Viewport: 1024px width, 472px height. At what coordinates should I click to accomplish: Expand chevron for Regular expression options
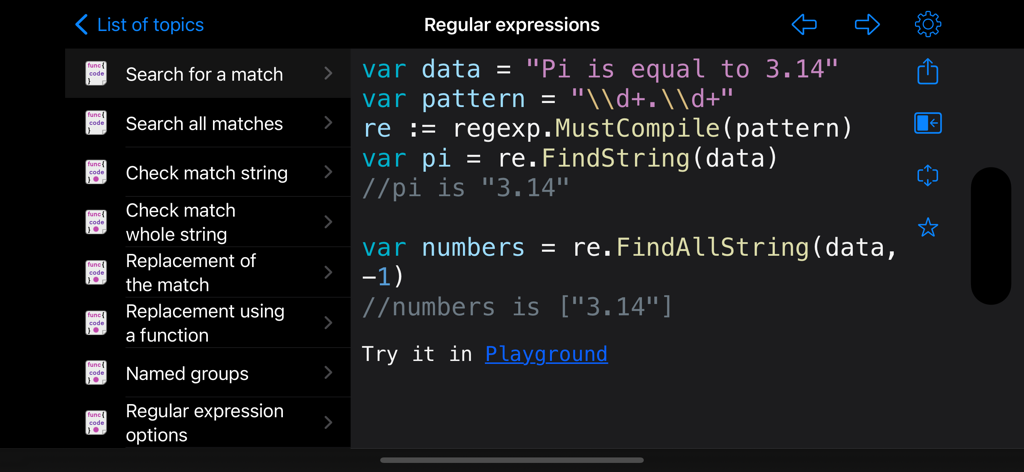pos(328,423)
